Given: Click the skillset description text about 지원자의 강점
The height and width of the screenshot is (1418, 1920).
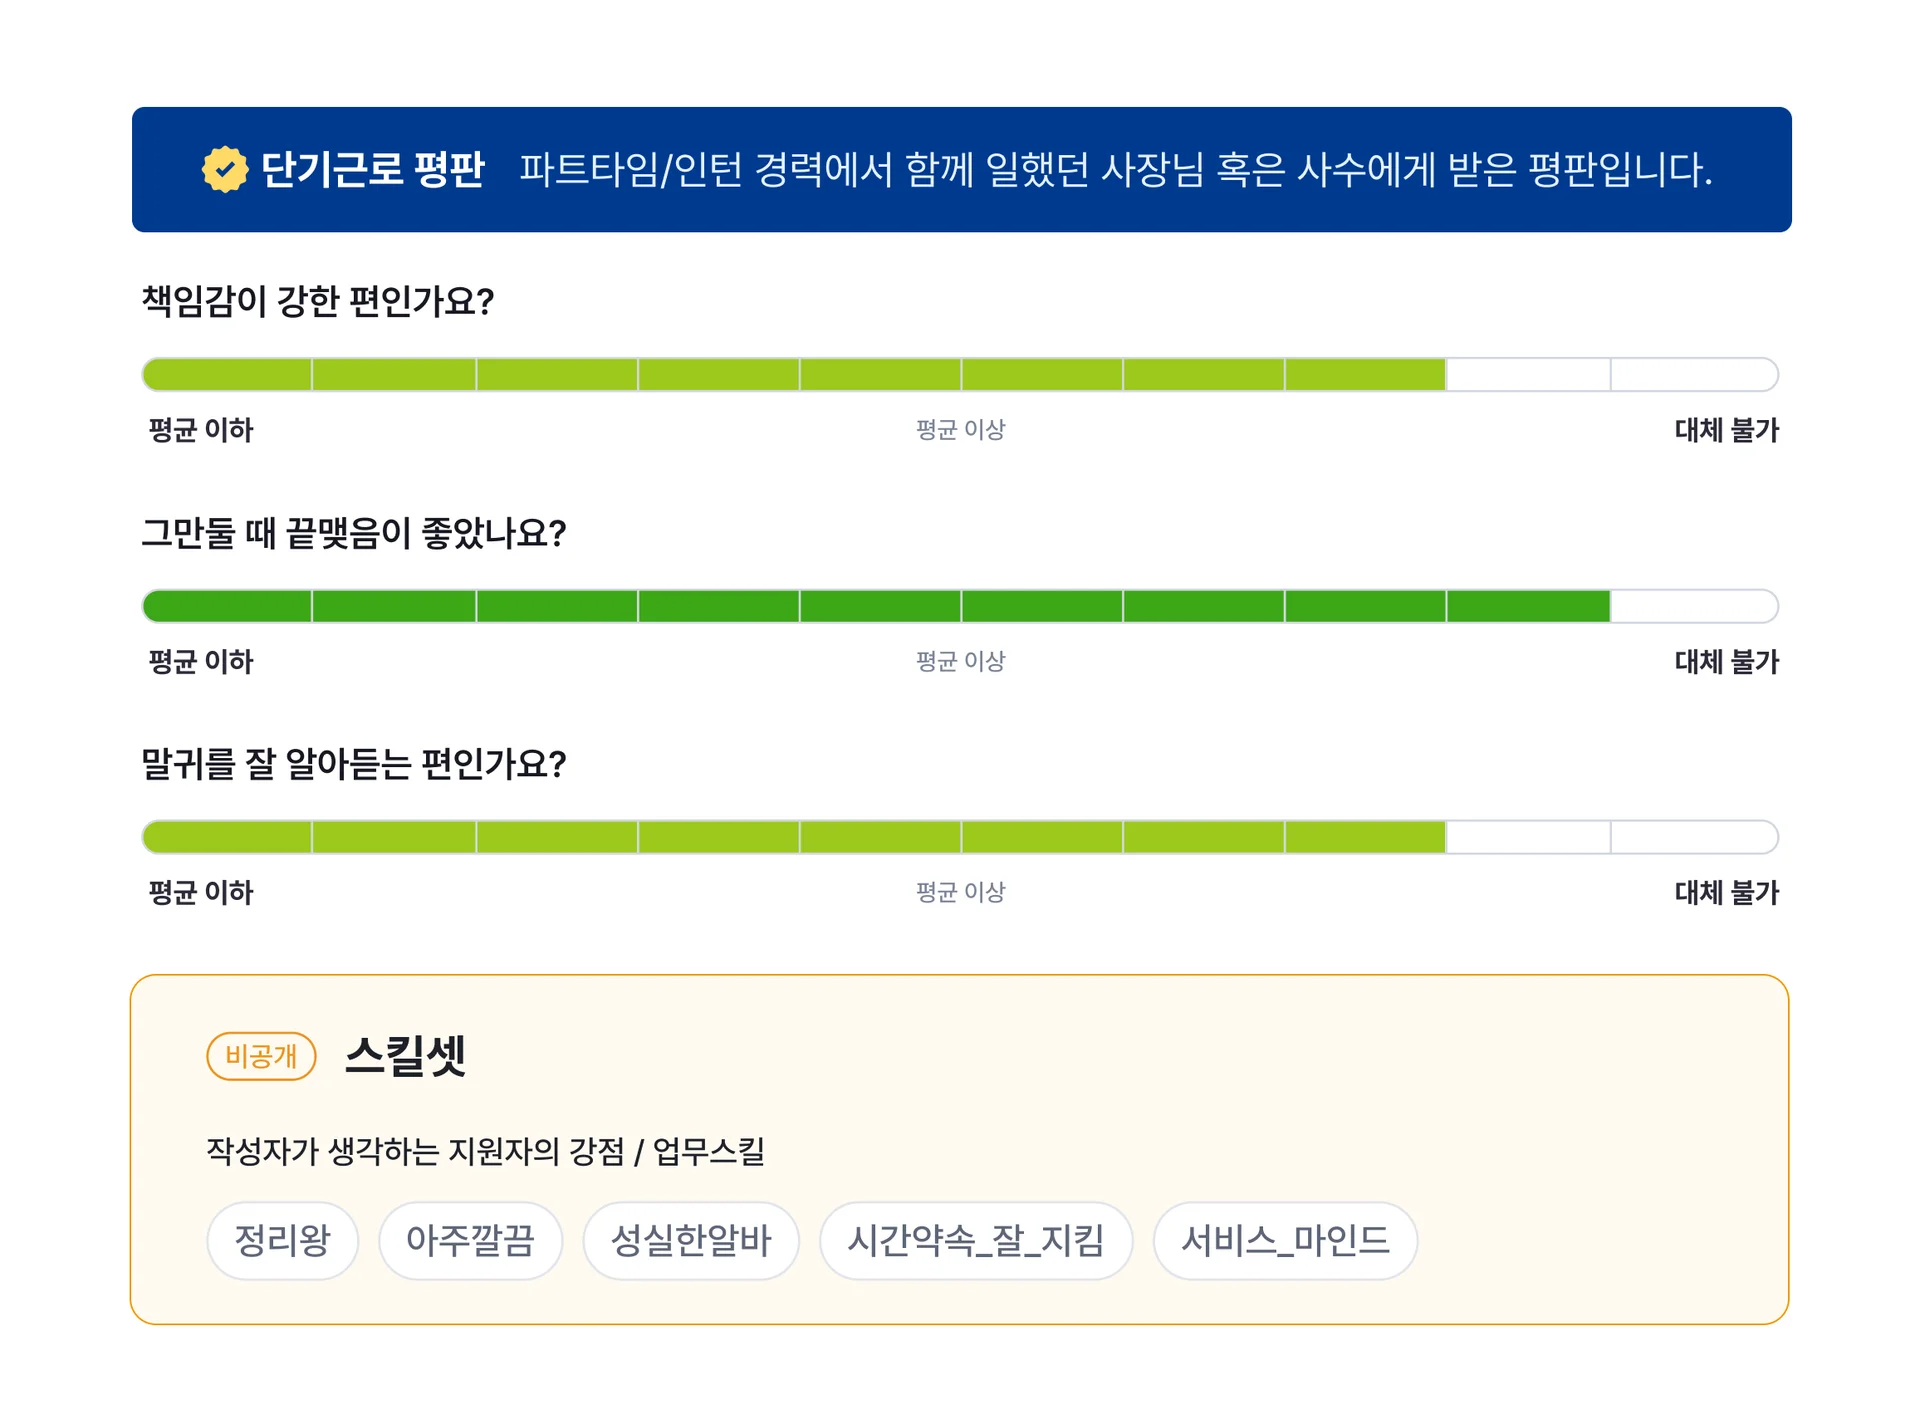Looking at the screenshot, I should pos(487,1152).
